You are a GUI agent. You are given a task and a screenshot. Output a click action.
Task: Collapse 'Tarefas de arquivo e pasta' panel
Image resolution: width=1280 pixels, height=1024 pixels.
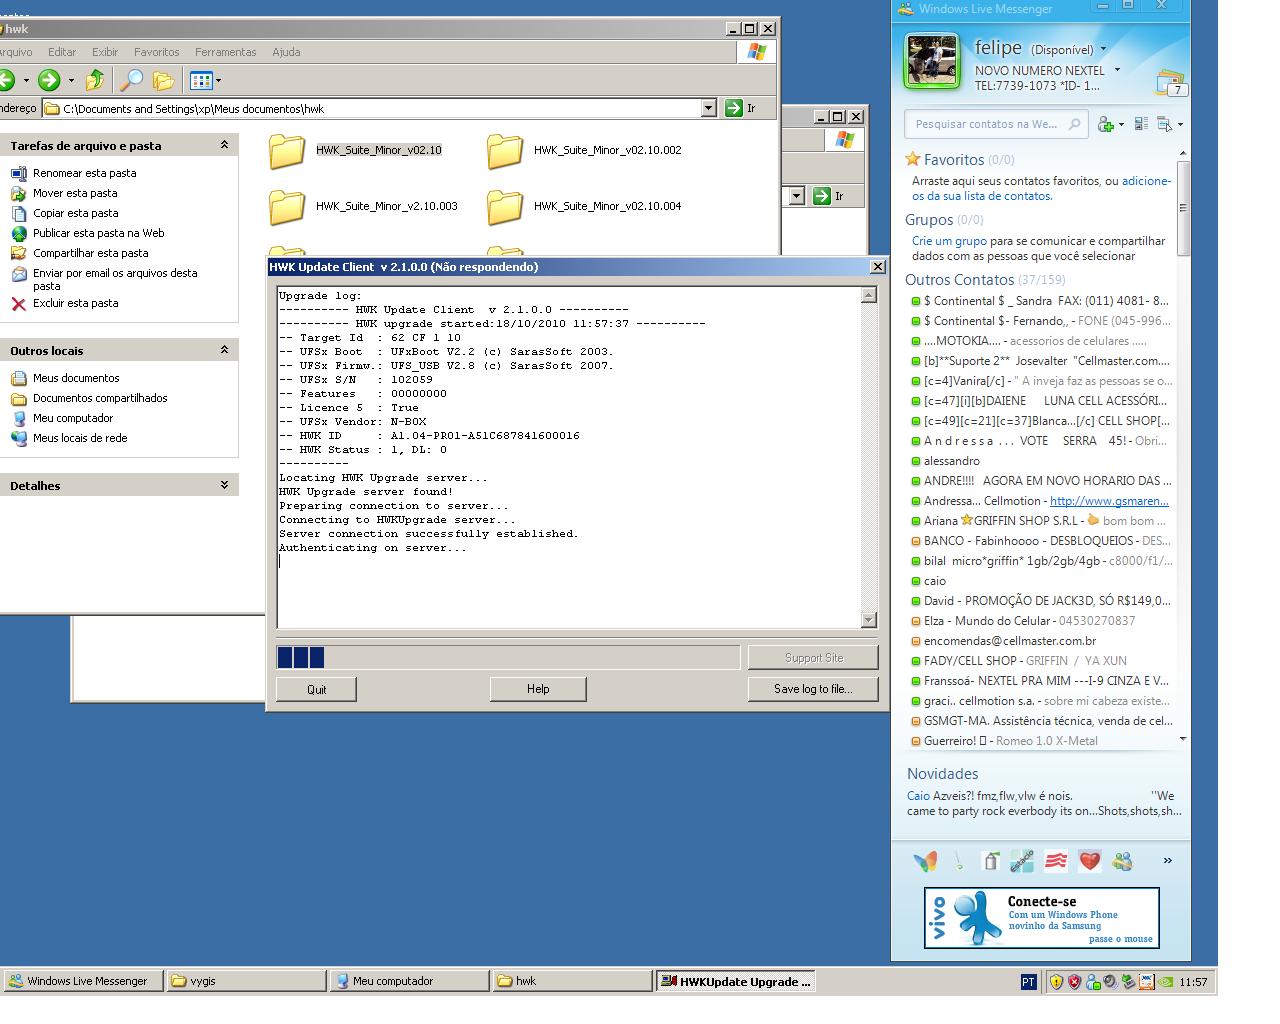pos(224,145)
